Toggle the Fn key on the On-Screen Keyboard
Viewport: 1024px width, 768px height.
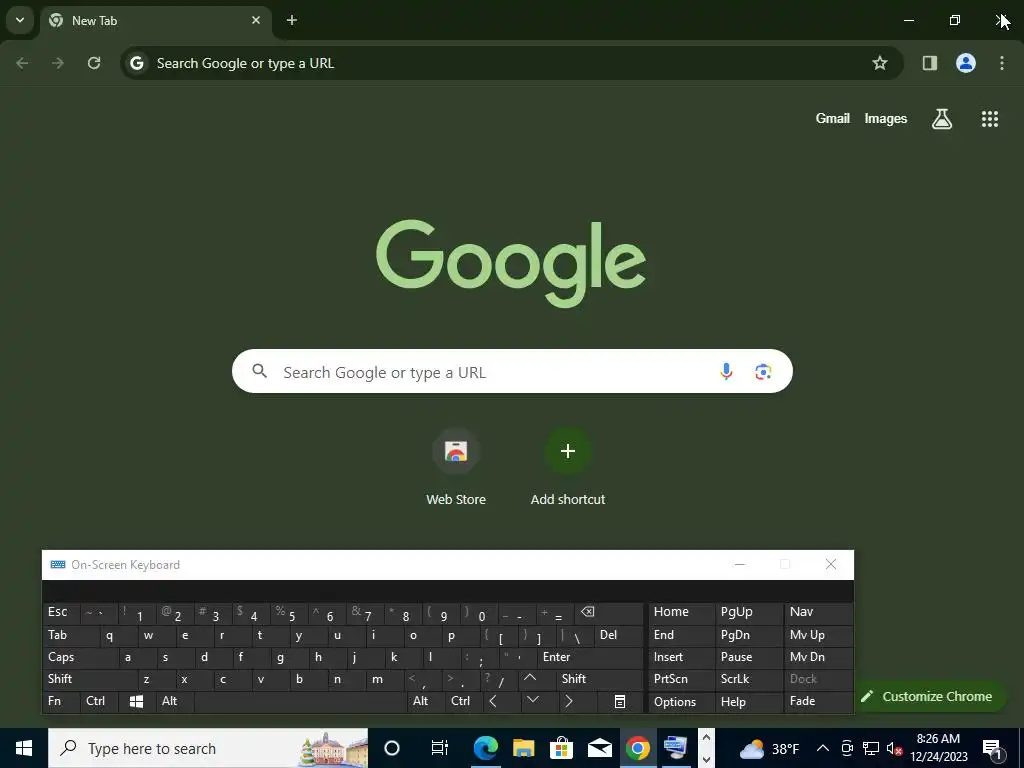click(x=61, y=701)
